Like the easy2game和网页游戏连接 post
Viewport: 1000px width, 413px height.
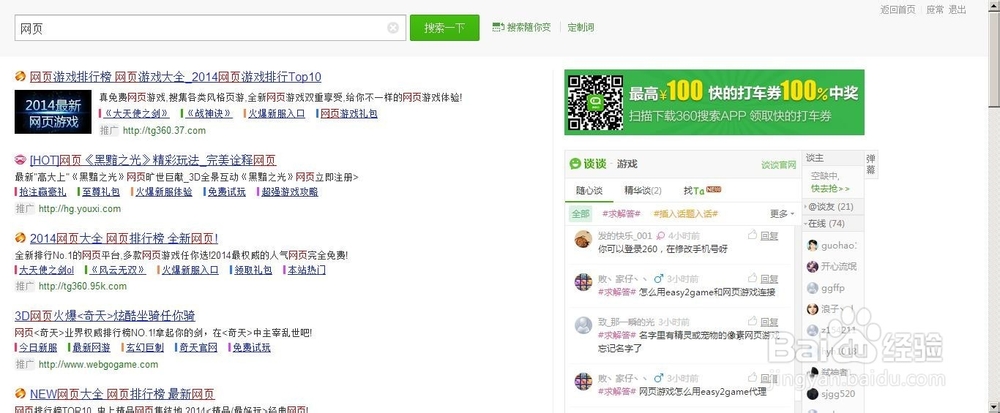pyautogui.click(x=752, y=279)
